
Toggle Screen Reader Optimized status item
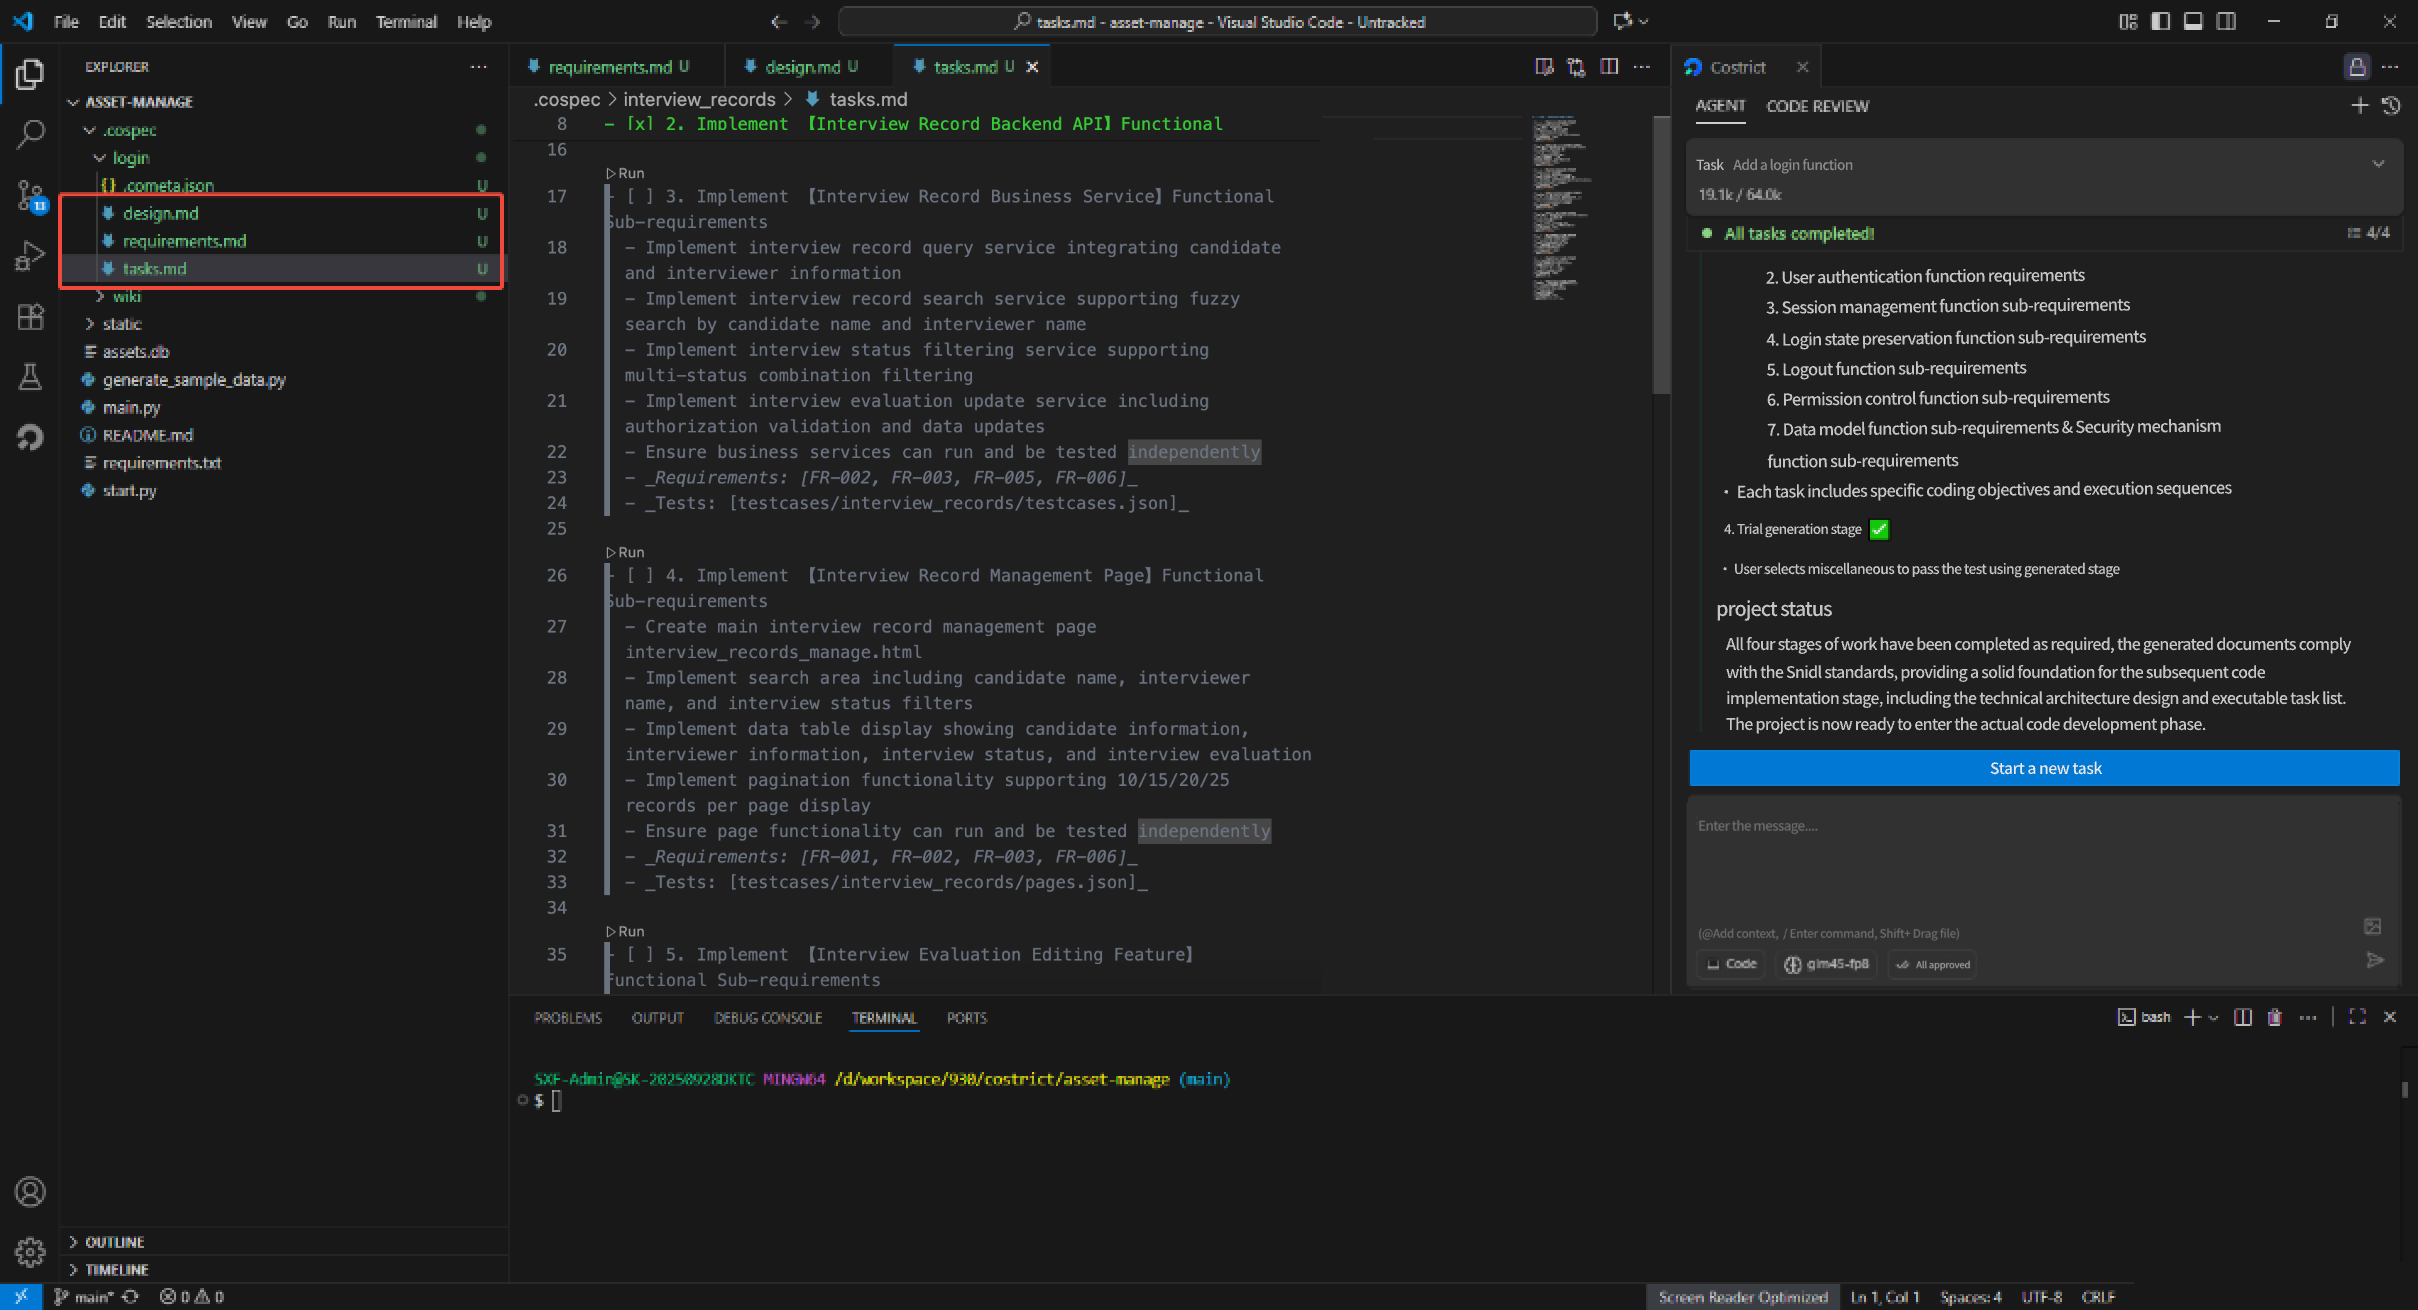click(x=1742, y=1297)
